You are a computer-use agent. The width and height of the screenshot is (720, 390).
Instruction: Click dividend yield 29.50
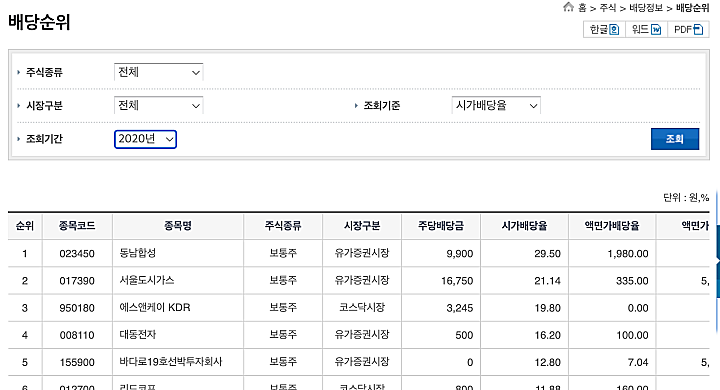click(x=547, y=254)
